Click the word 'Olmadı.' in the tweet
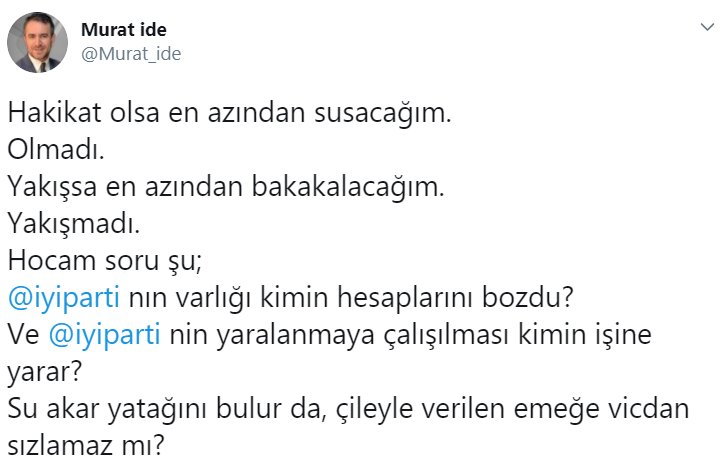 56,150
